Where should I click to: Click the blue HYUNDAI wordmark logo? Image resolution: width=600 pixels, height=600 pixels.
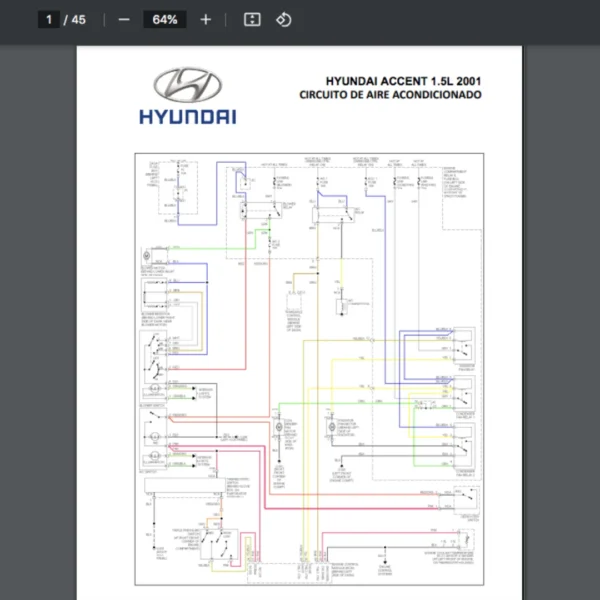click(187, 116)
